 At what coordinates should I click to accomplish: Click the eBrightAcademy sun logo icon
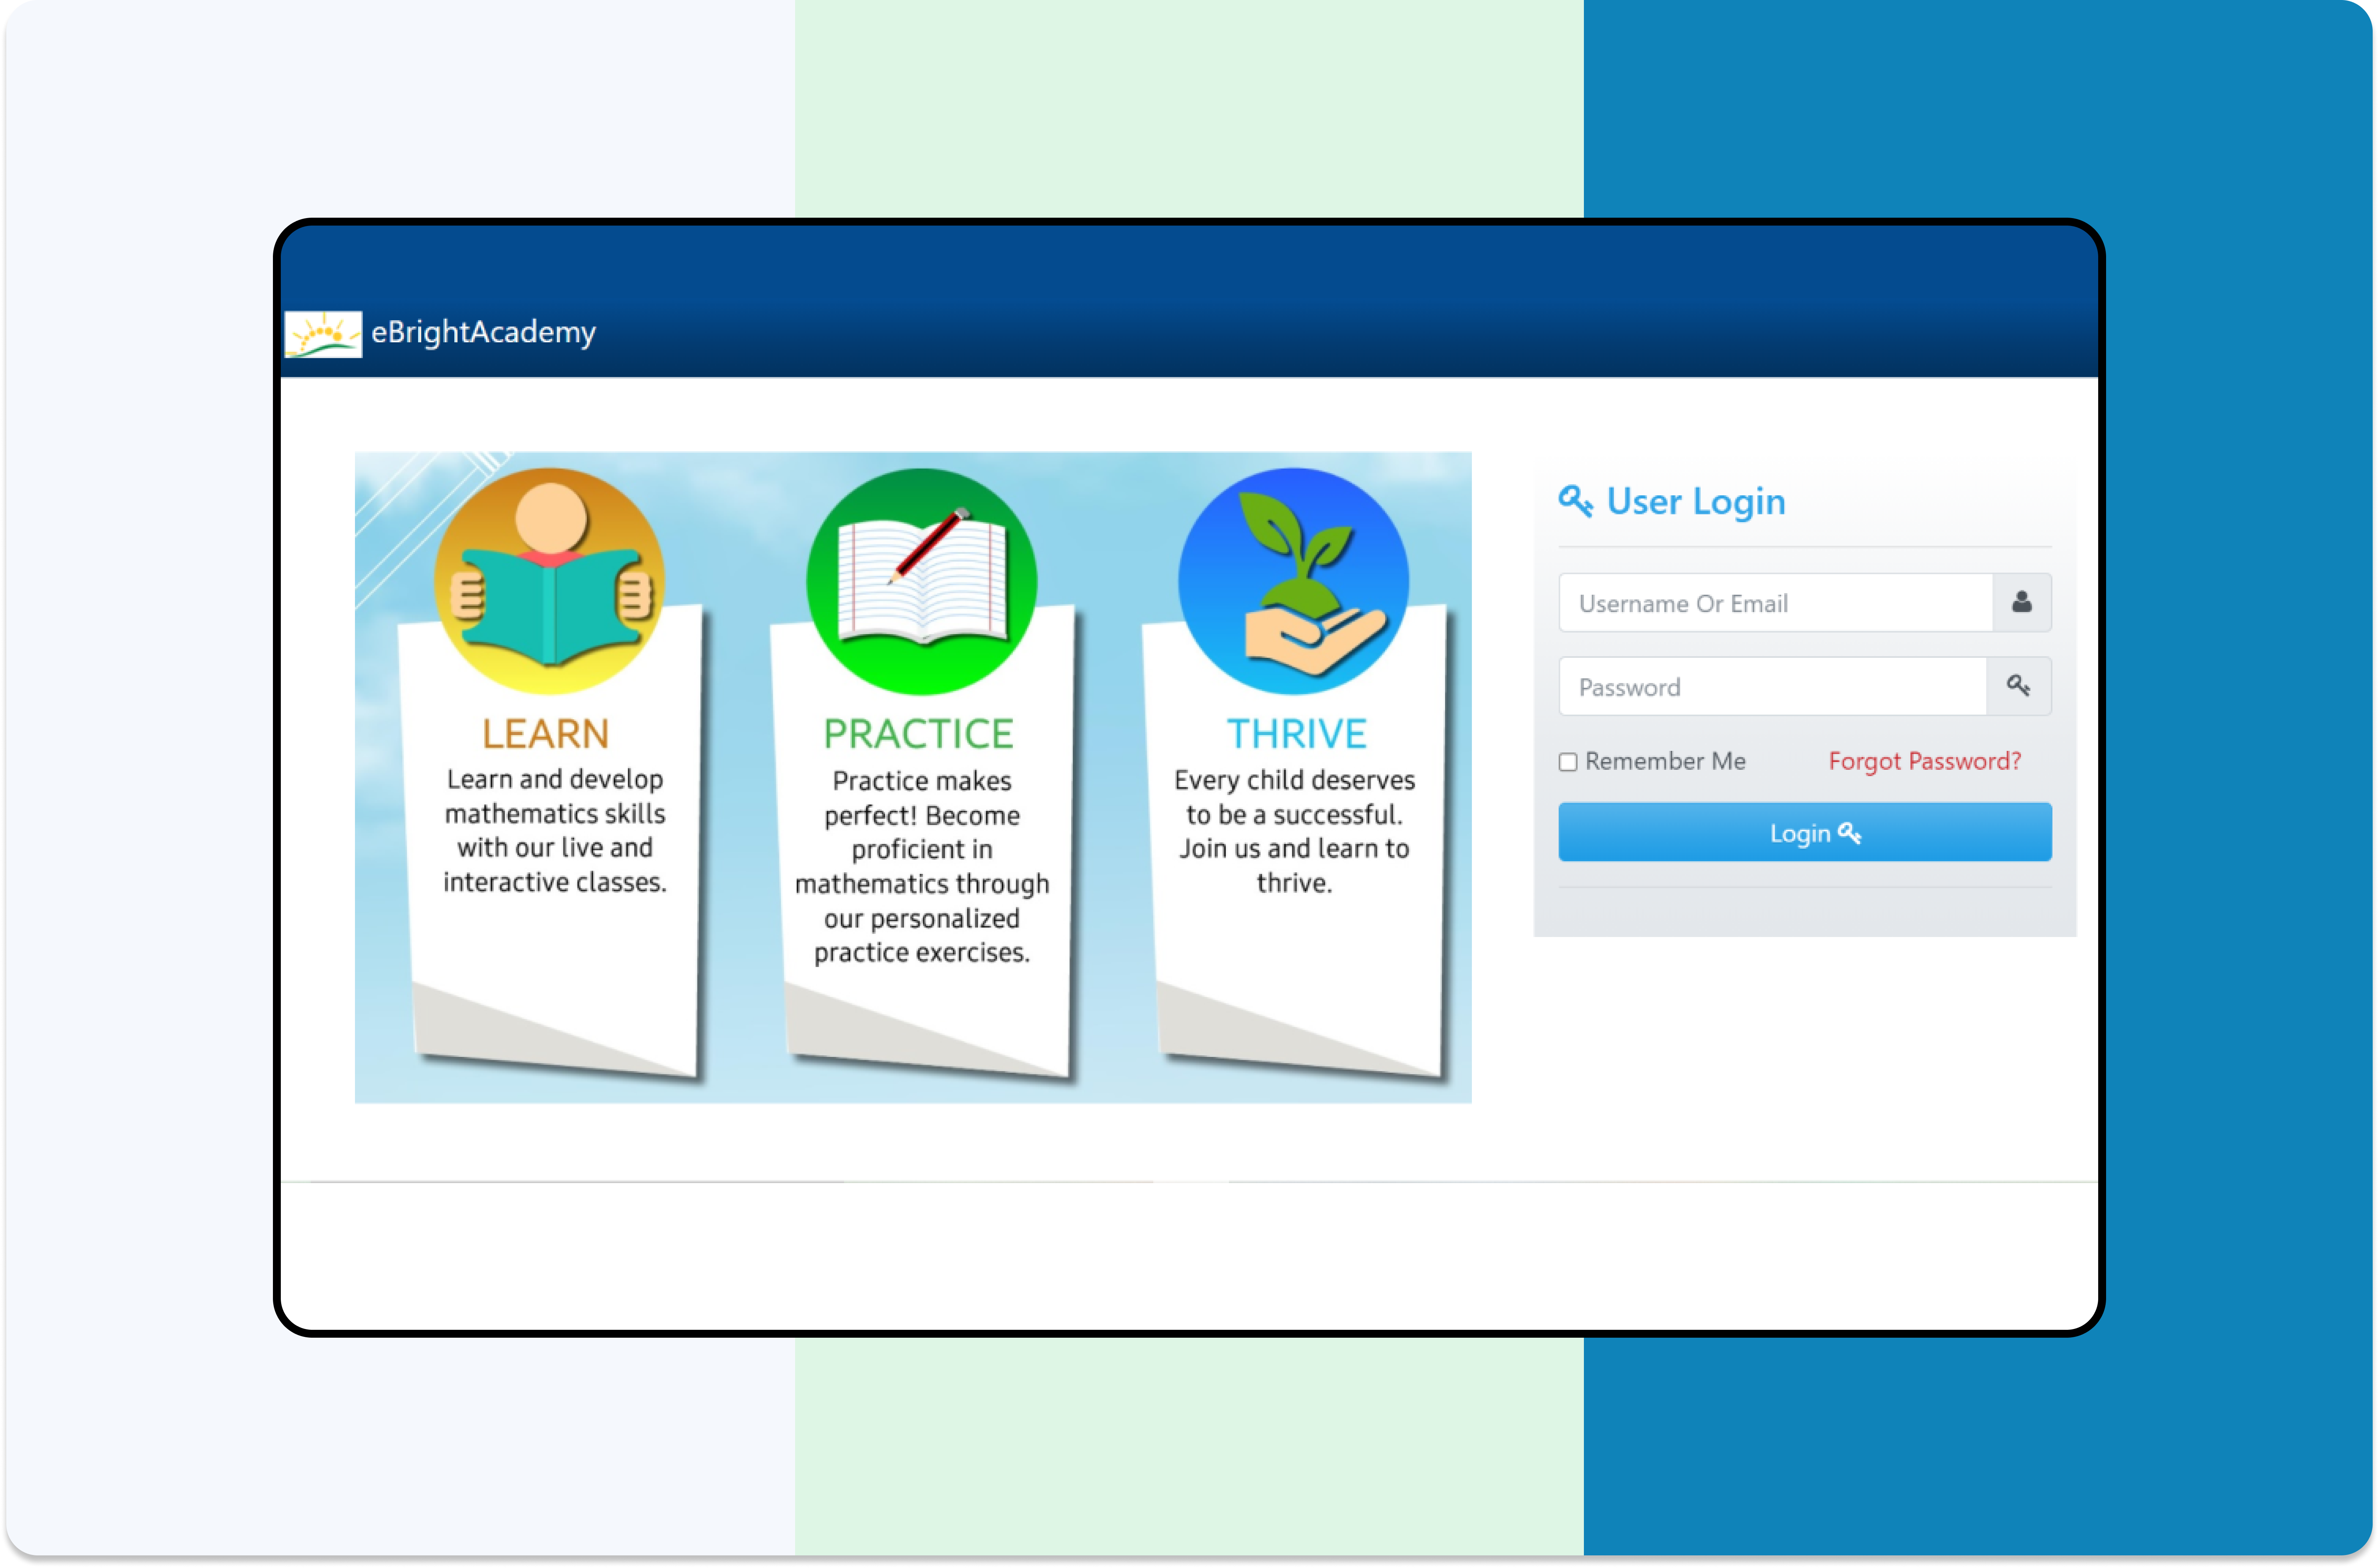pyautogui.click(x=323, y=334)
